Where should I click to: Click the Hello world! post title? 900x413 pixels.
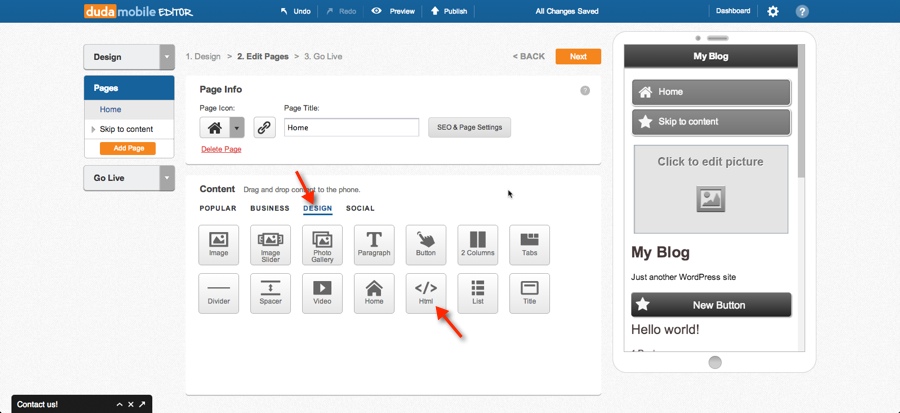[665, 330]
